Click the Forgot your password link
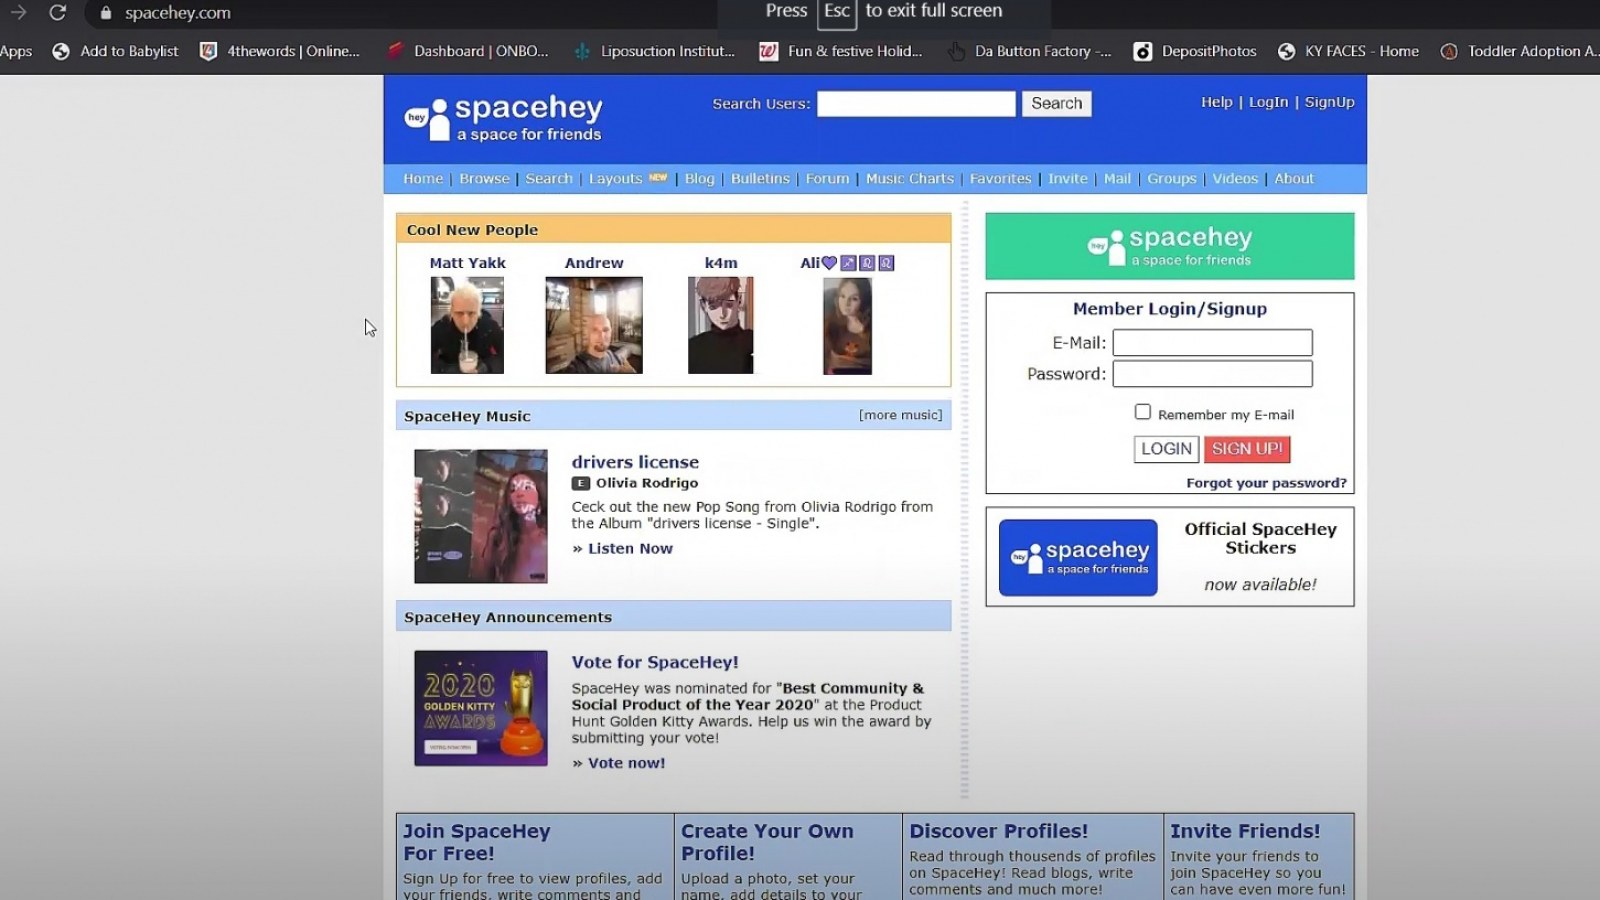The image size is (1600, 900). tap(1266, 483)
